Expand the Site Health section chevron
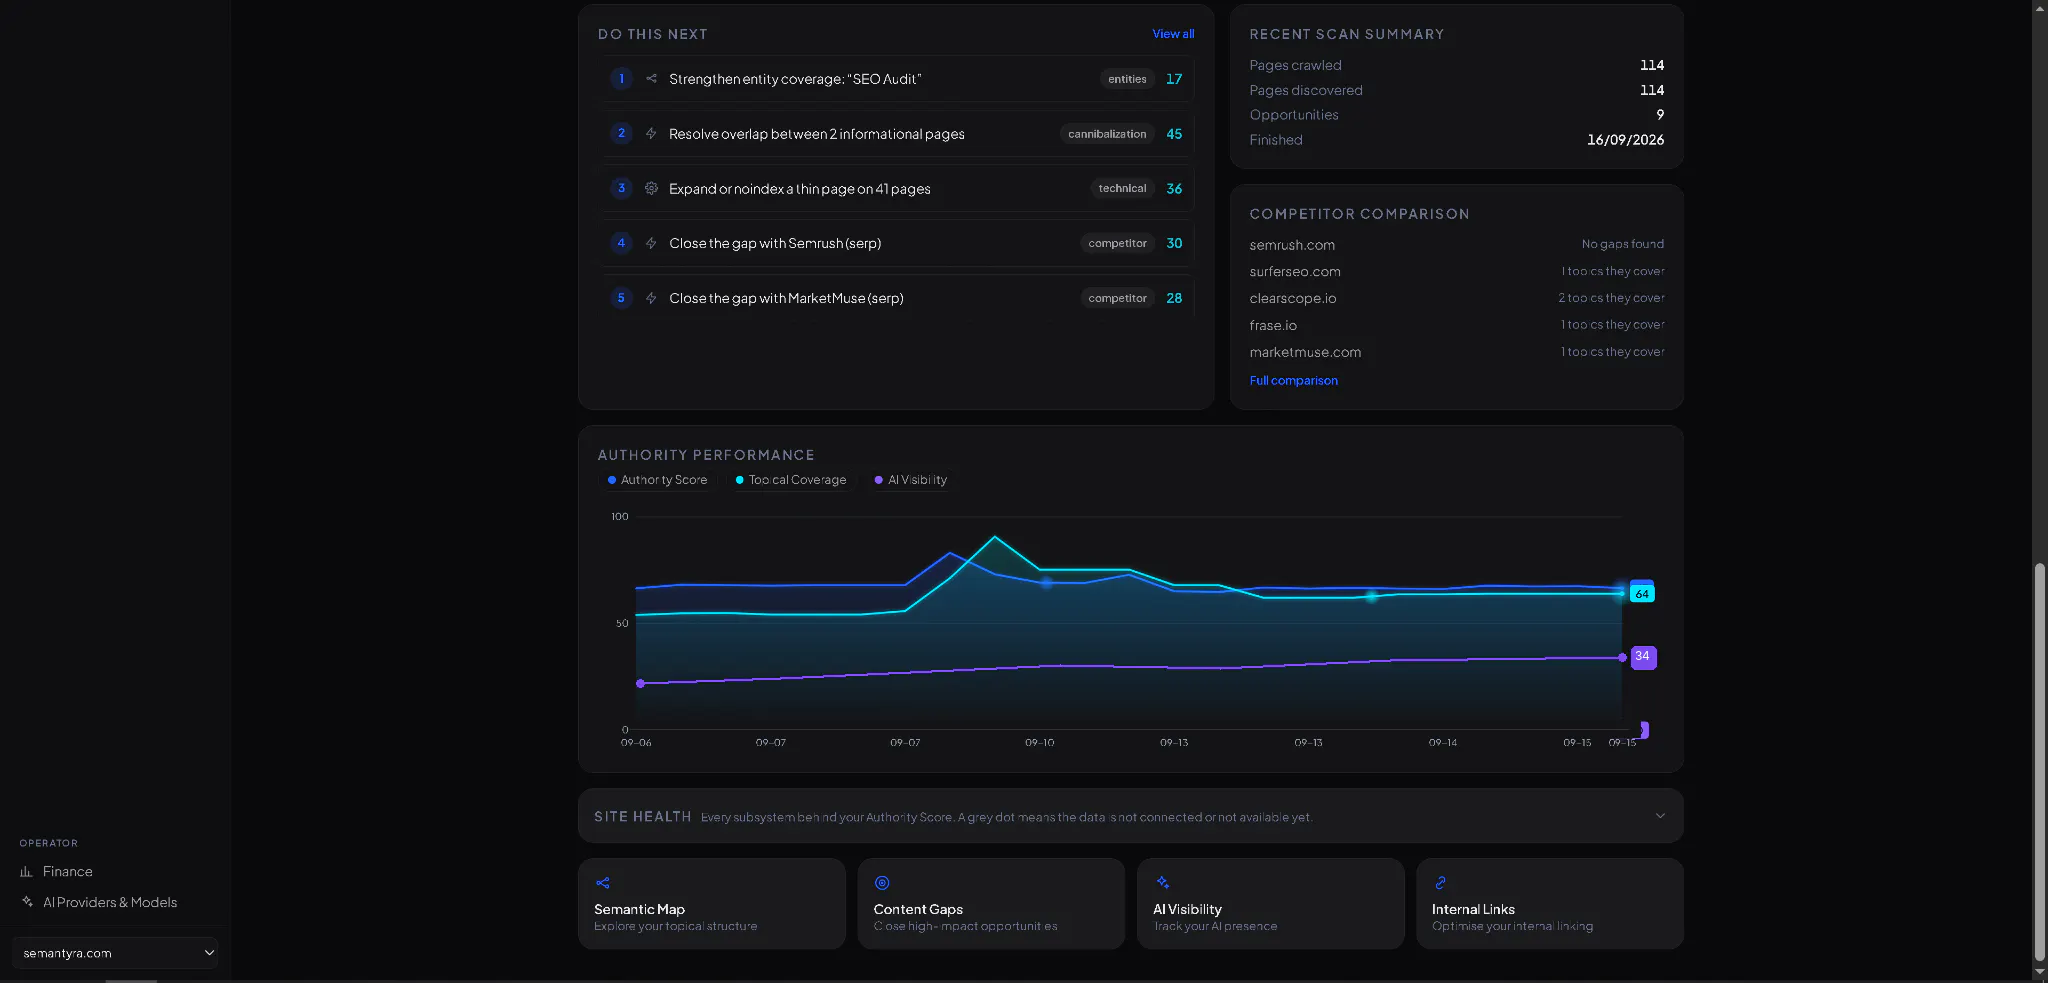 tap(1660, 816)
